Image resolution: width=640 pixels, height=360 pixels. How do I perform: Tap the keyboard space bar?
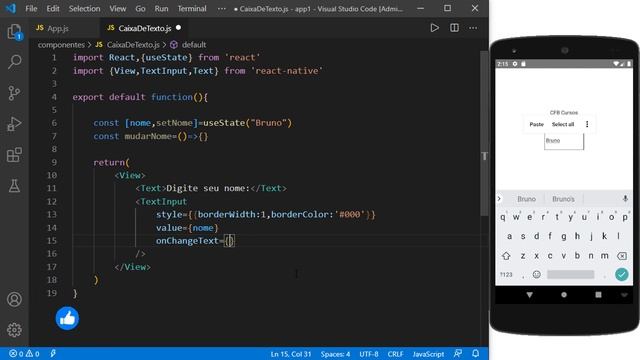pos(570,274)
